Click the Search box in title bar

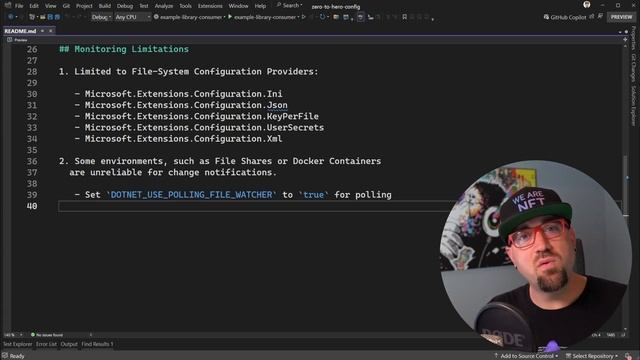[289, 6]
